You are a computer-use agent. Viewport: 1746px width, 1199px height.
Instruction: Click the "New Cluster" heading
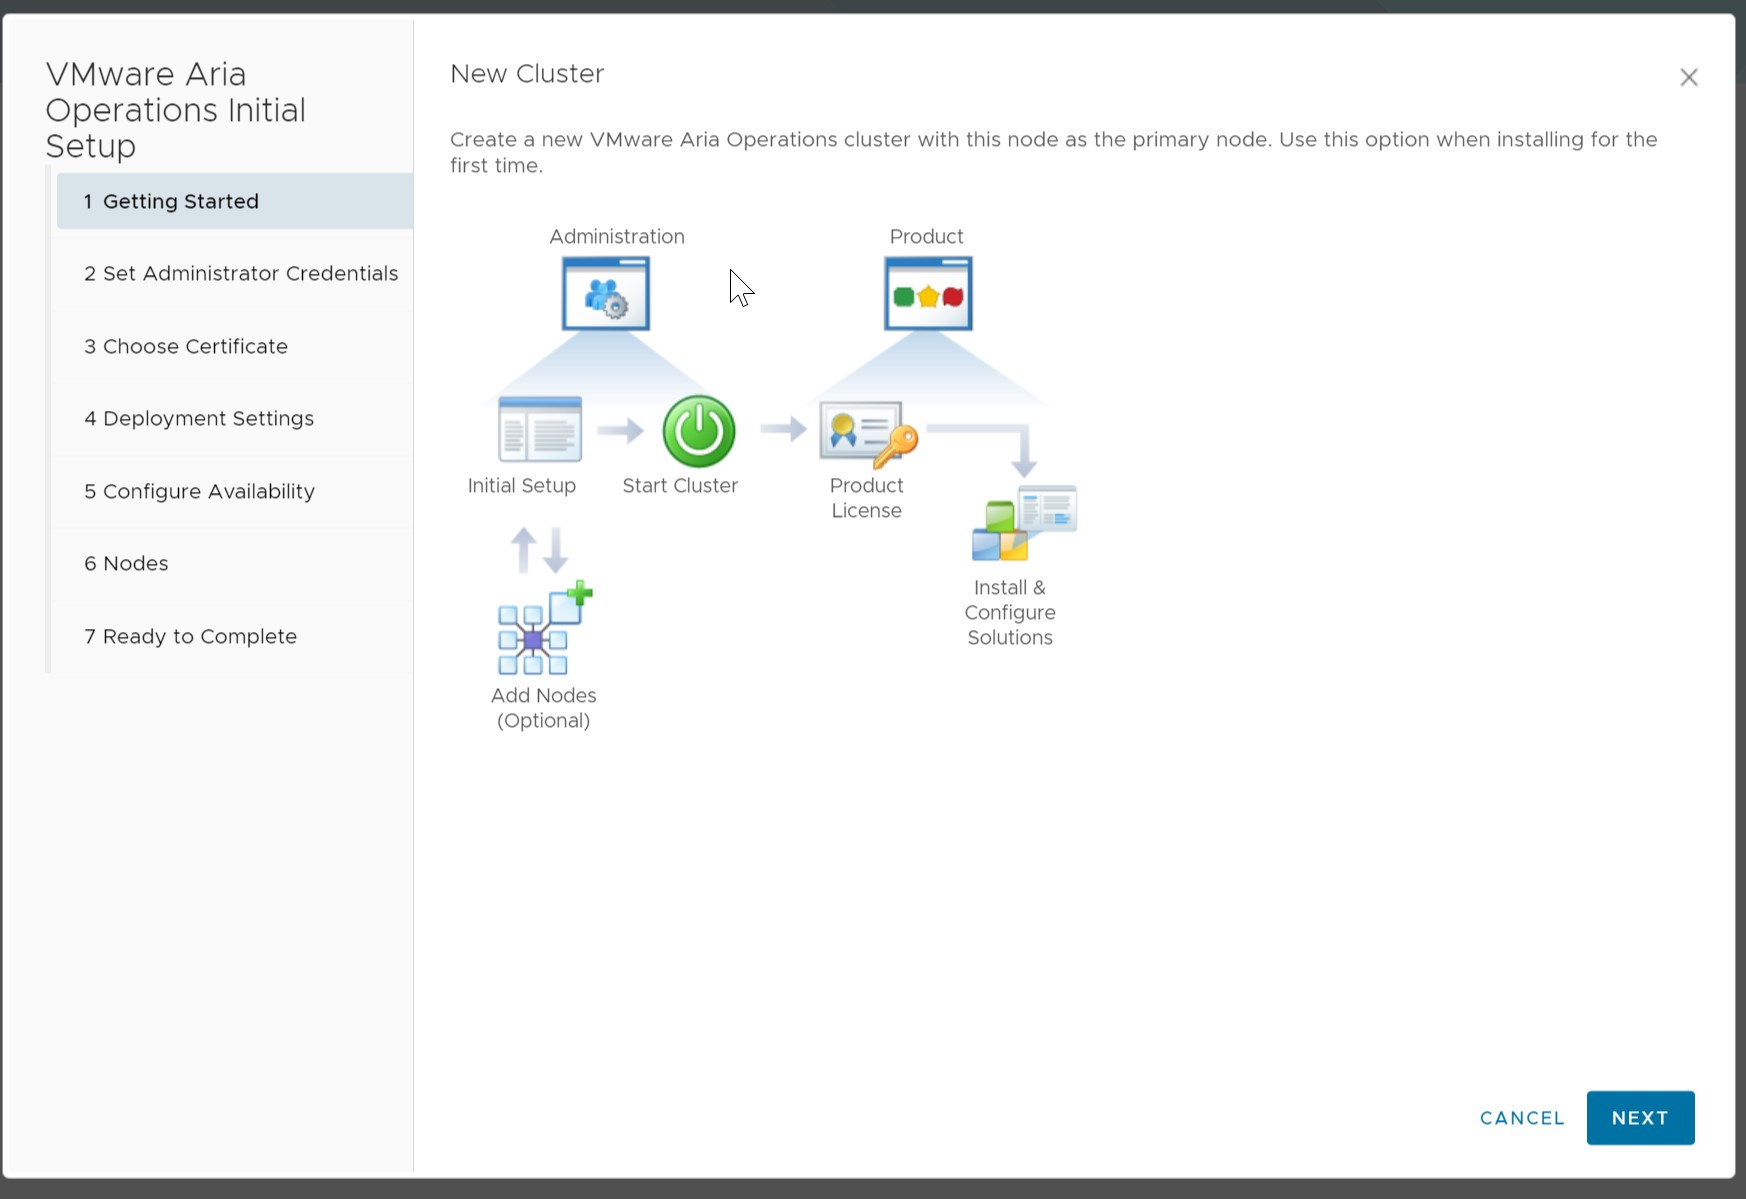[527, 74]
